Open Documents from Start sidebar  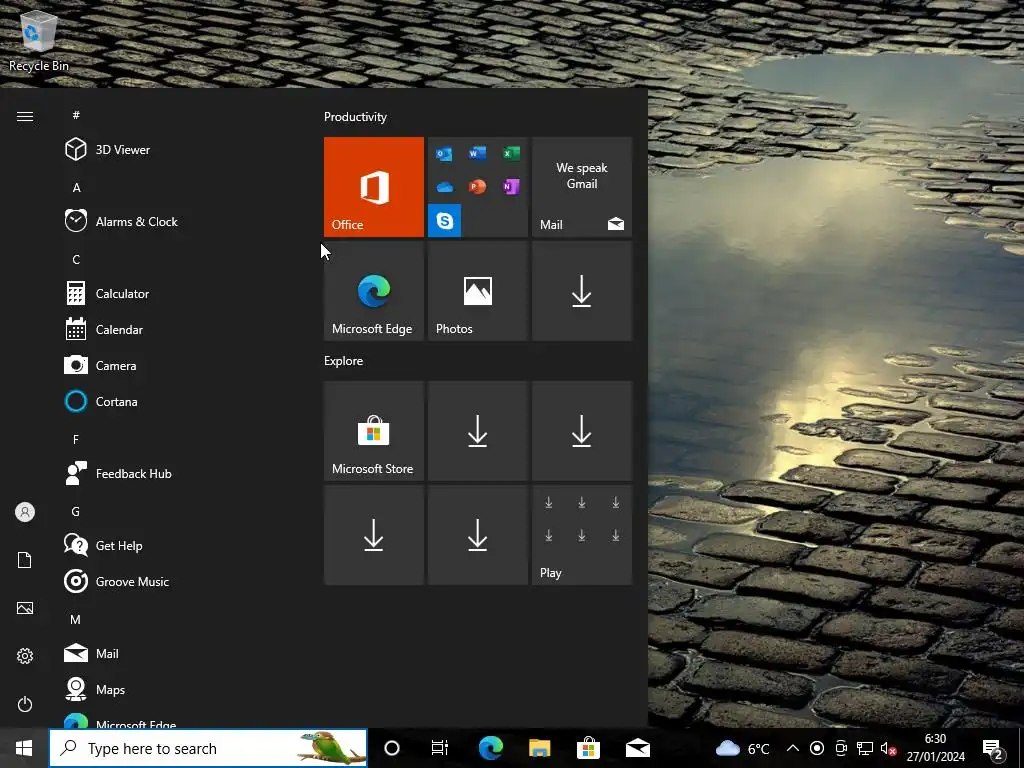coord(25,560)
